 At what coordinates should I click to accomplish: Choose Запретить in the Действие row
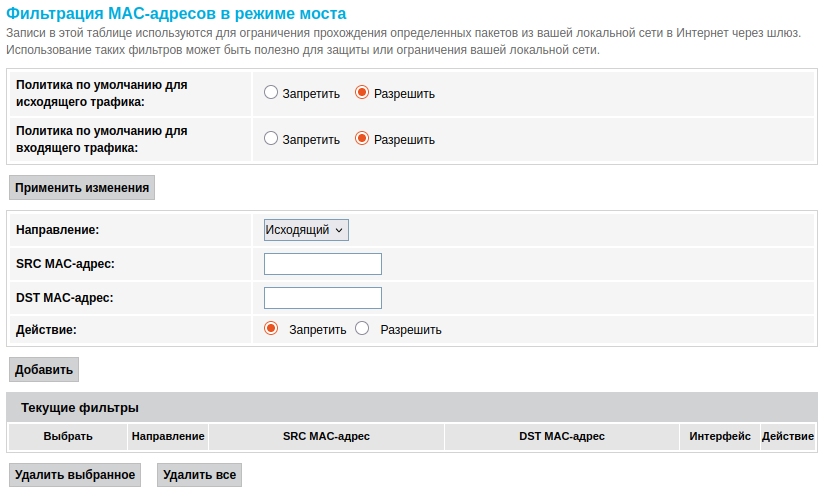(x=271, y=328)
